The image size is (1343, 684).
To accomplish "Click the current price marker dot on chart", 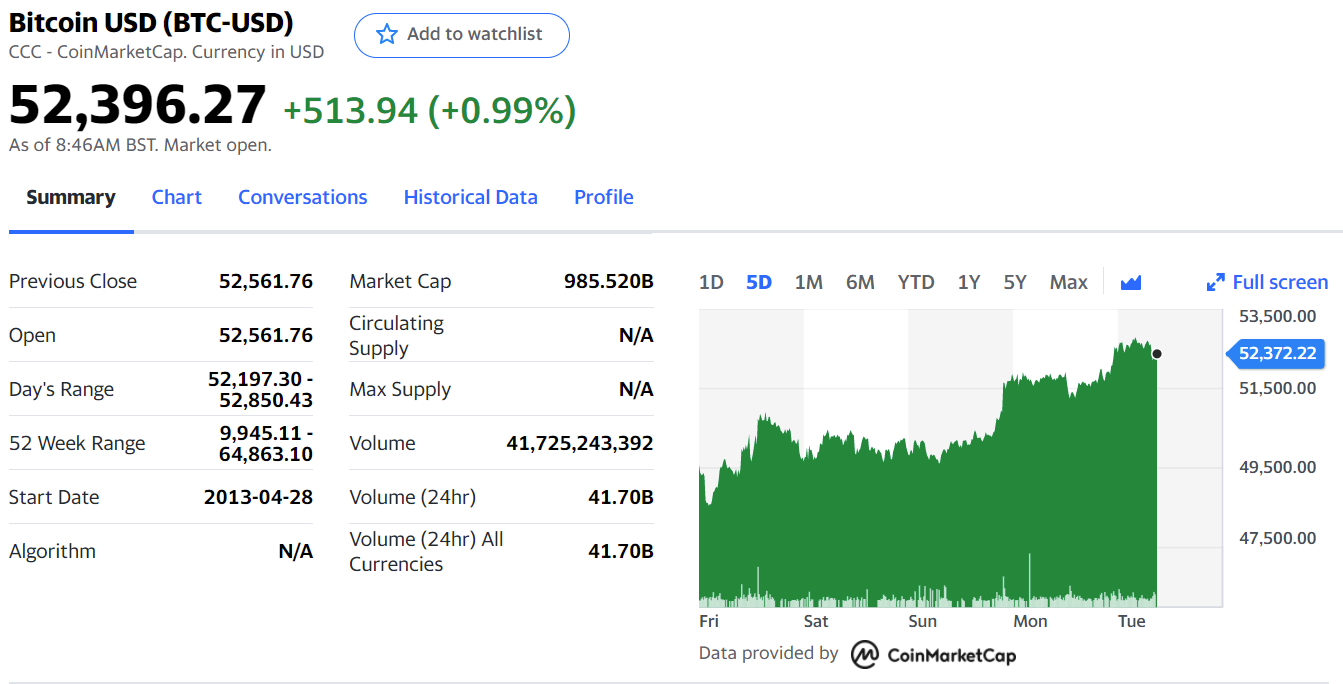I will tap(1157, 353).
